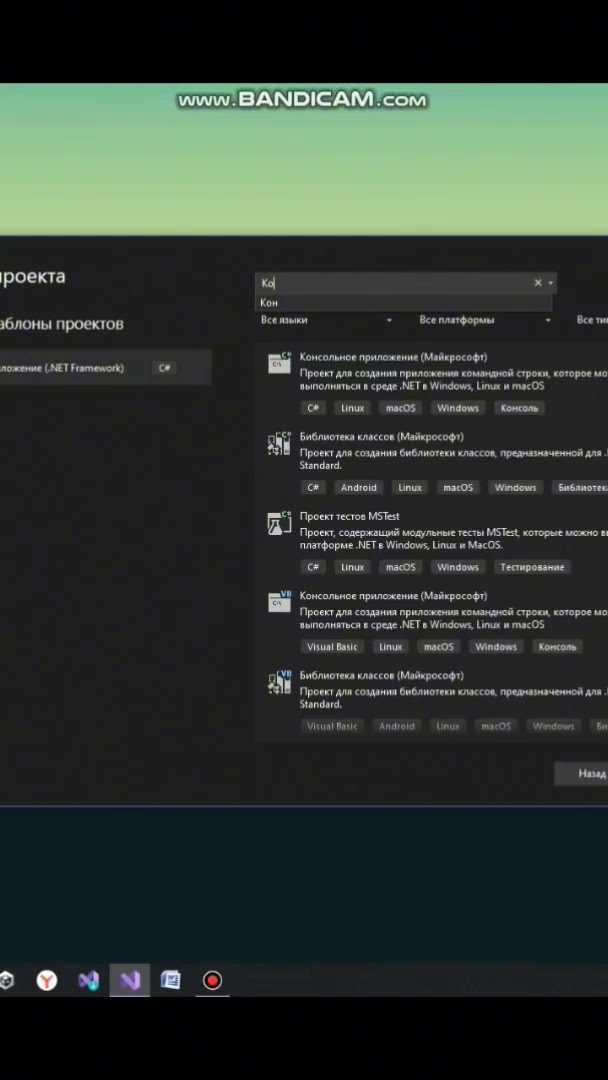Open the cube-shaped taskbar icon
The image size is (608, 1080).
pyautogui.click(x=6, y=979)
